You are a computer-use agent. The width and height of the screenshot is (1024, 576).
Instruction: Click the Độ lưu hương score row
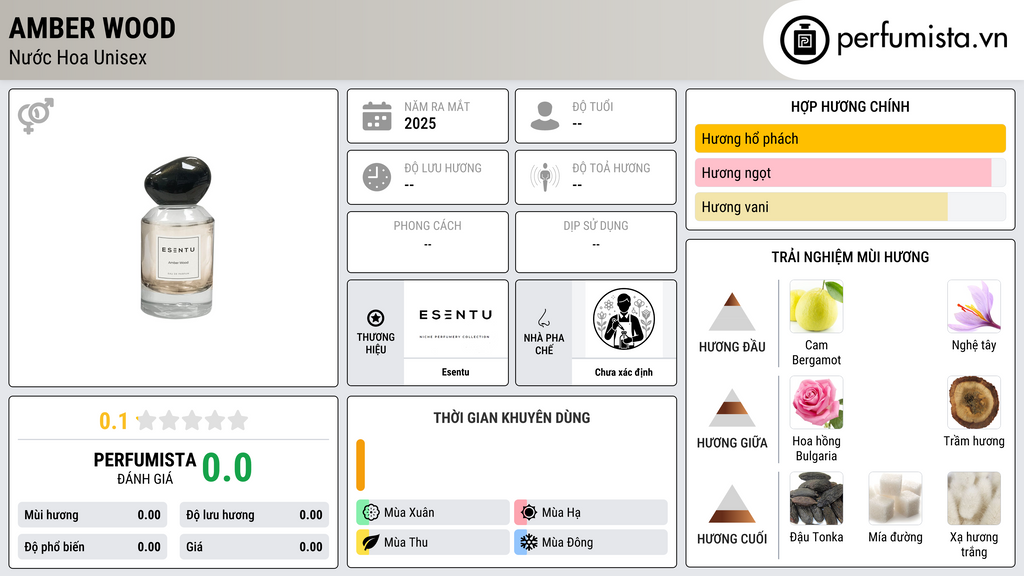(x=254, y=515)
